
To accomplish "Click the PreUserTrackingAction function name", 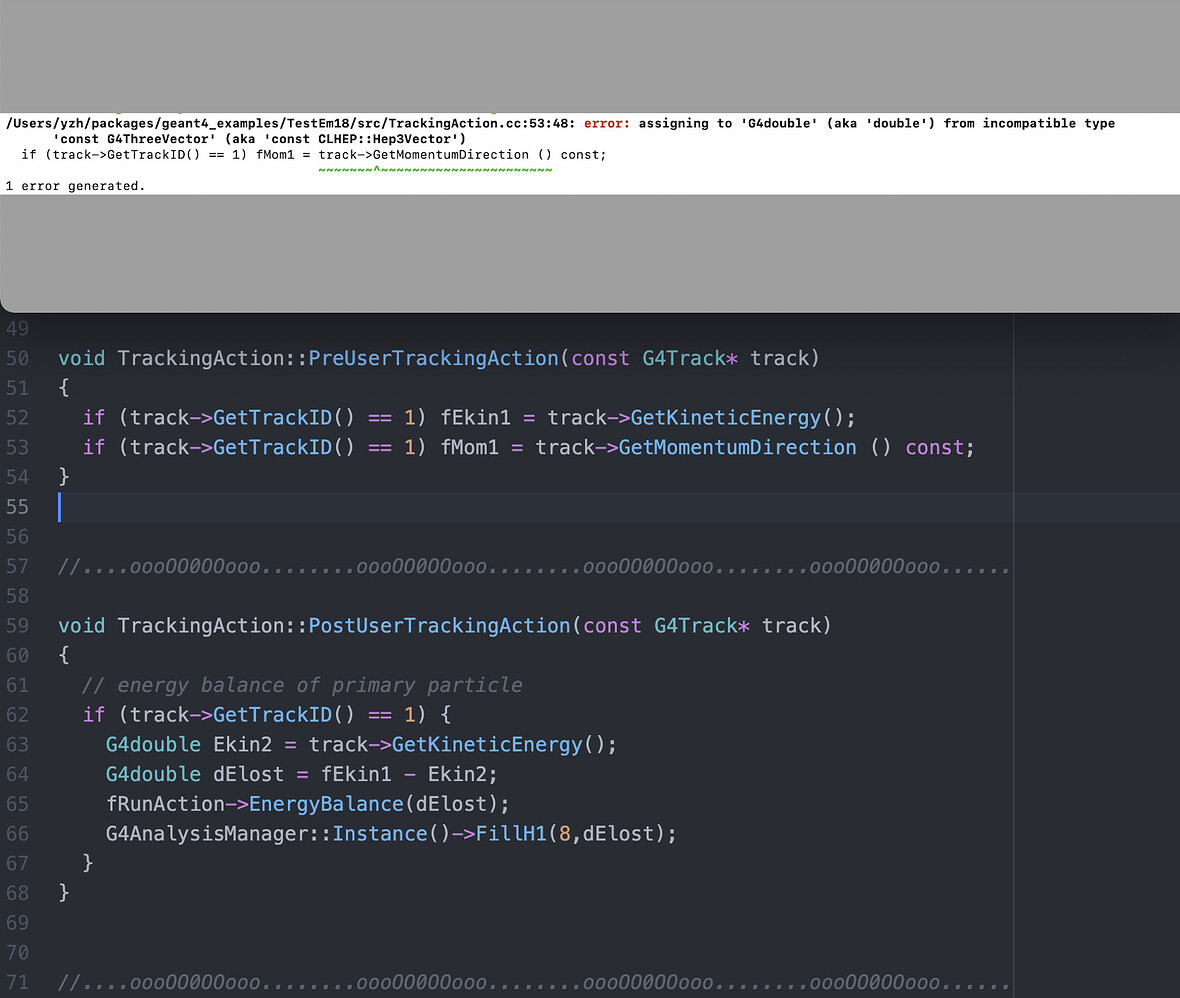I will [433, 358].
